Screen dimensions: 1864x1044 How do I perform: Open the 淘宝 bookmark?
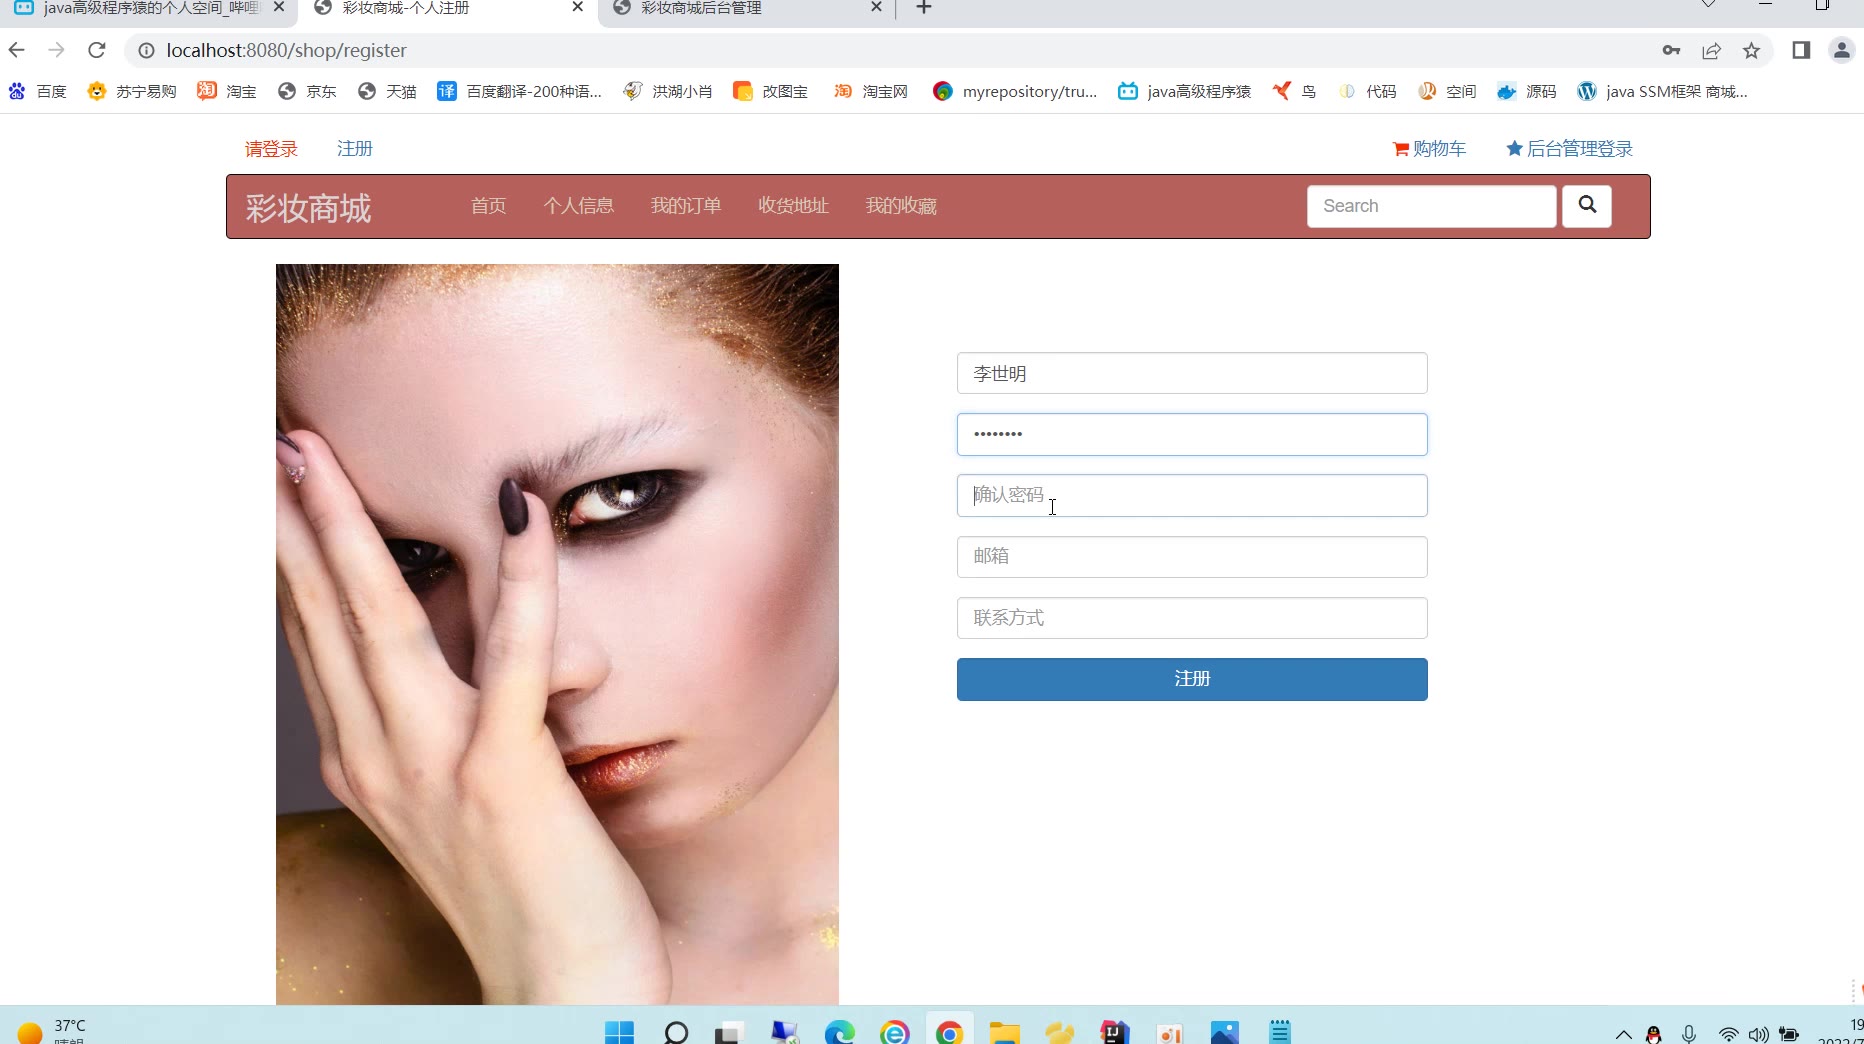coord(226,91)
